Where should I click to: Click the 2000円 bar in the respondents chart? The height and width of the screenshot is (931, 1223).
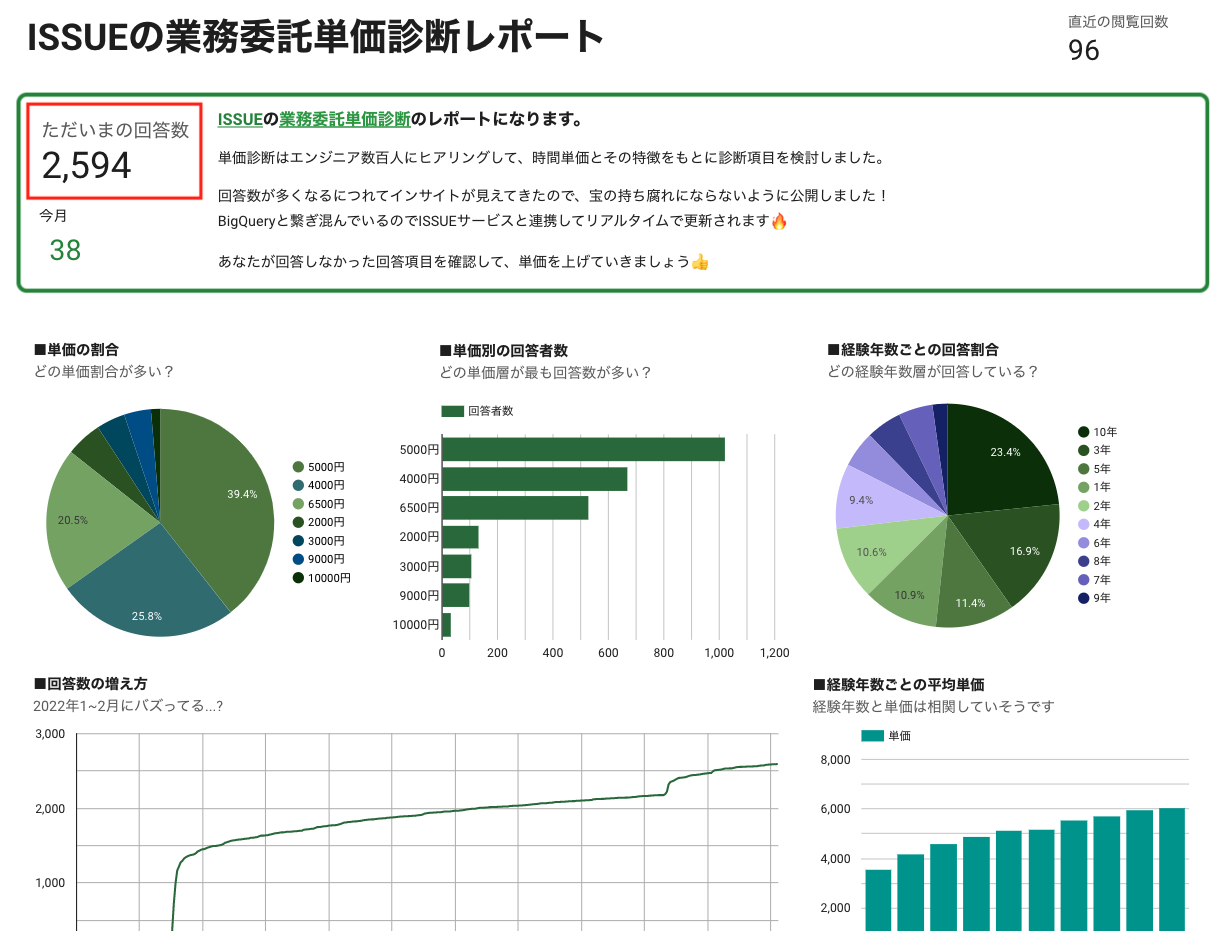tap(460, 537)
